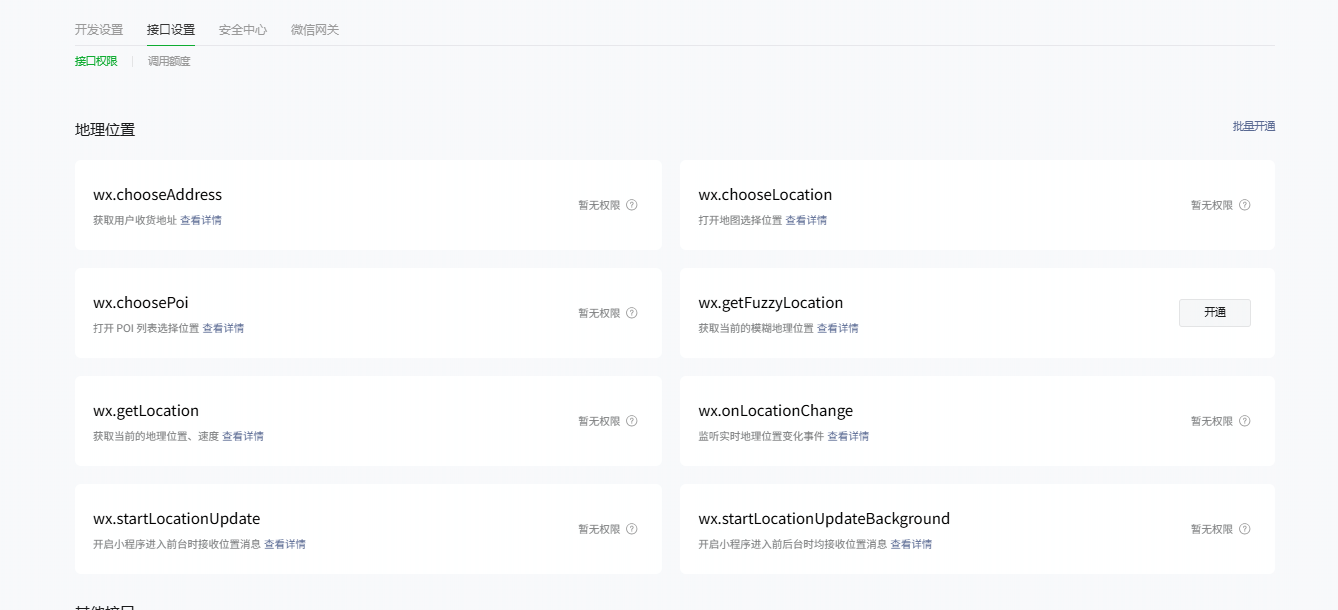Switch to 调用额度 sub-tab
Screen dimensions: 1338x610
(x=169, y=61)
